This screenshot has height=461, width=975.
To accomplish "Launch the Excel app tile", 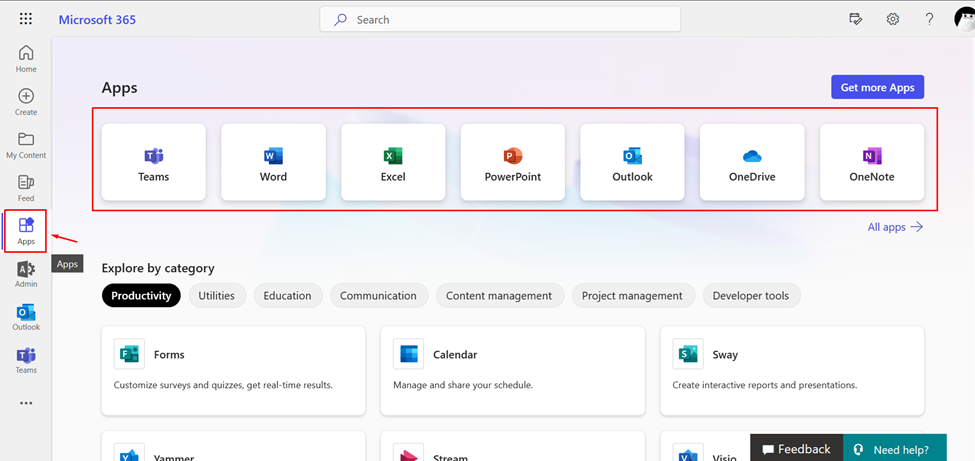I will coord(393,162).
